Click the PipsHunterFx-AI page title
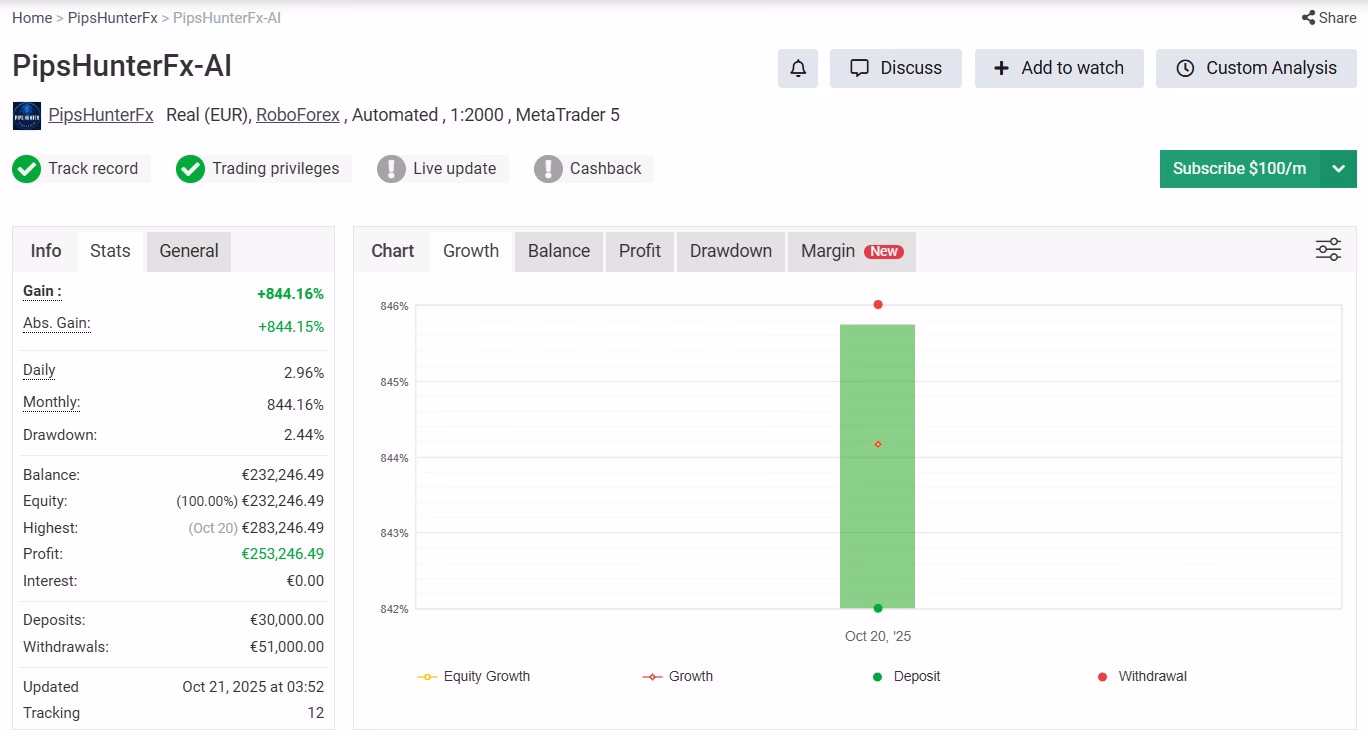This screenshot has width=1368, height=736. pyautogui.click(x=122, y=66)
